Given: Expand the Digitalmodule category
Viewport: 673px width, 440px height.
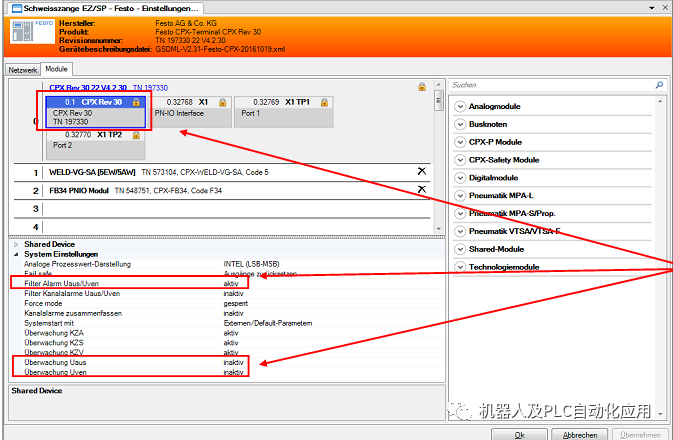Looking at the screenshot, I should [460, 178].
